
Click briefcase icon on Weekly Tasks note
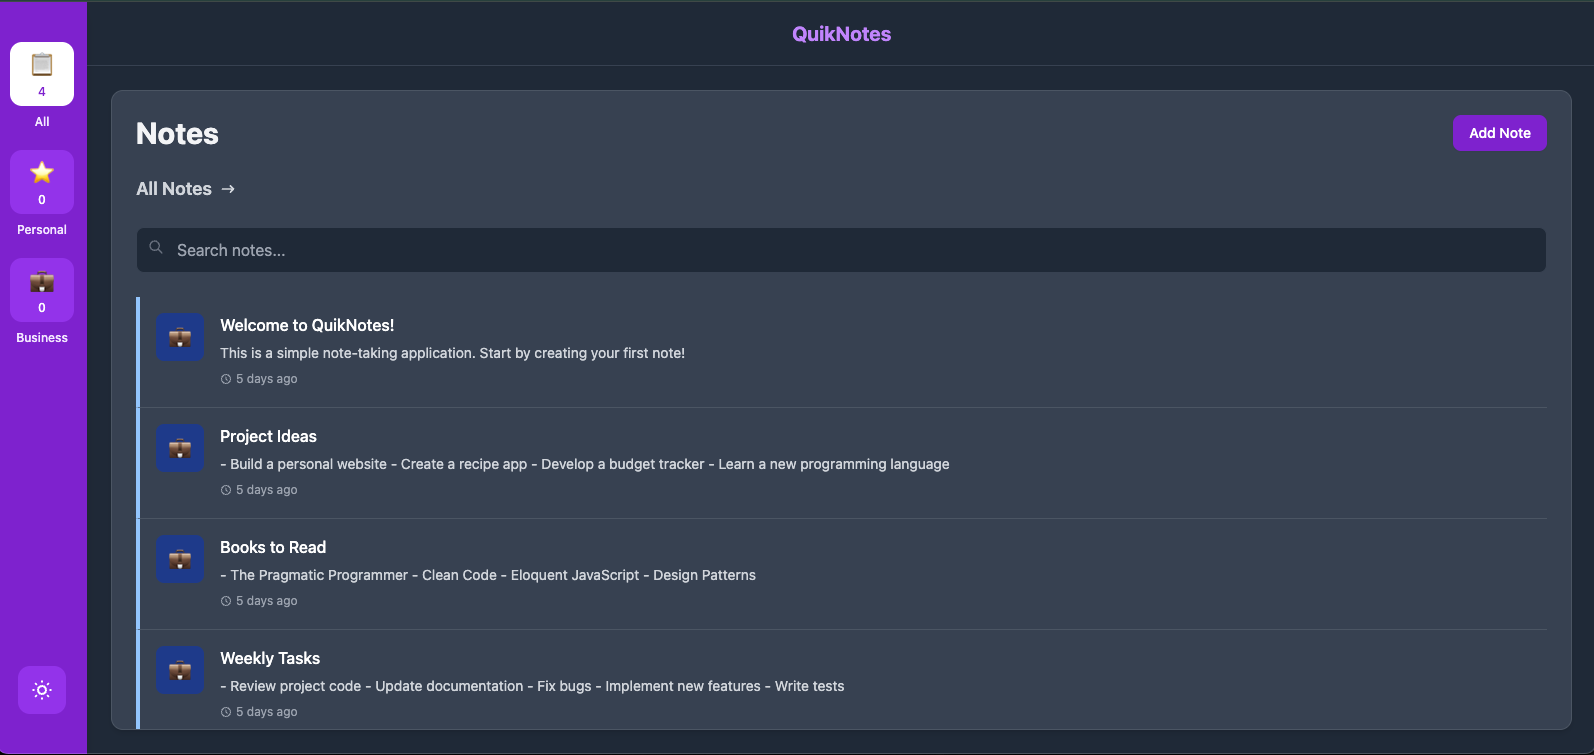click(180, 671)
